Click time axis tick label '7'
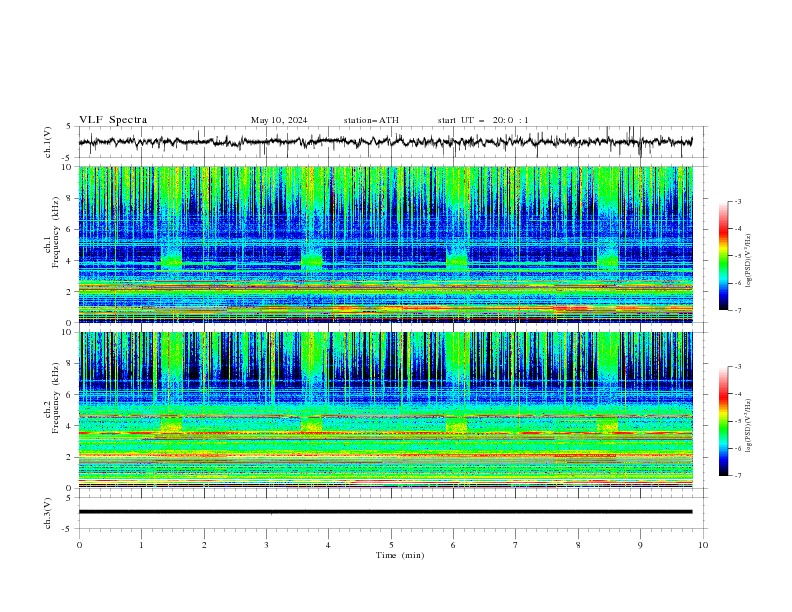792x612 pixels. tap(516, 545)
